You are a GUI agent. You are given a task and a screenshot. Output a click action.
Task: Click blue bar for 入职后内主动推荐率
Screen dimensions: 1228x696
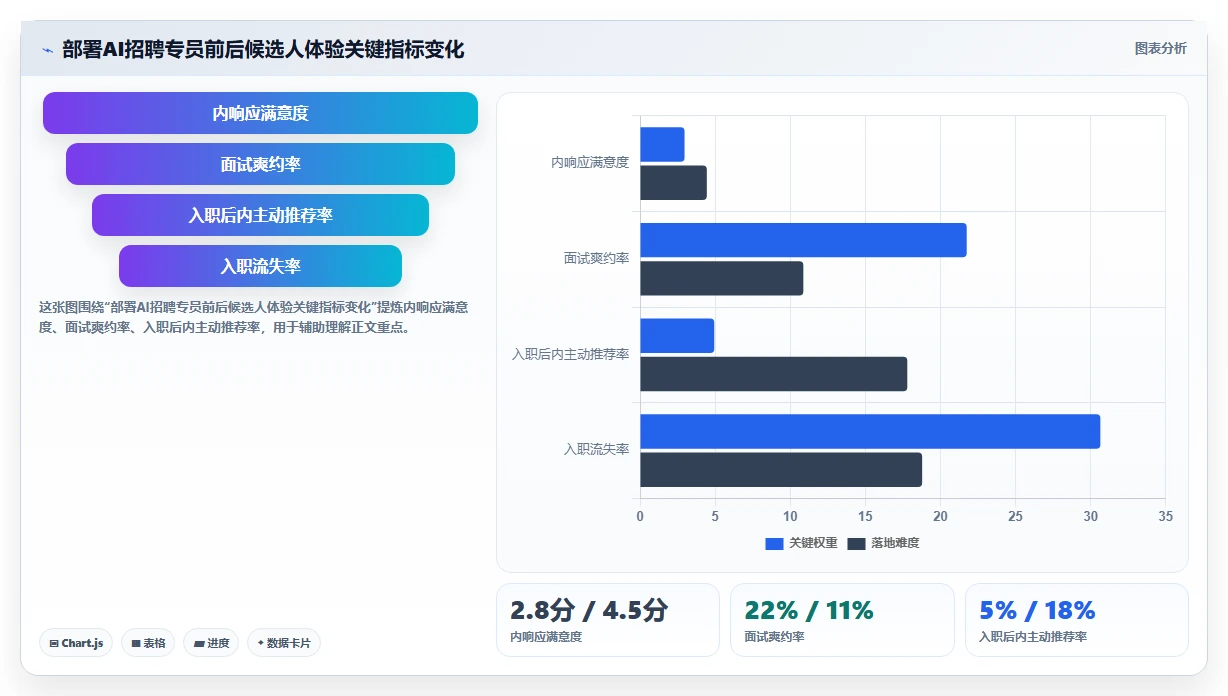click(677, 335)
